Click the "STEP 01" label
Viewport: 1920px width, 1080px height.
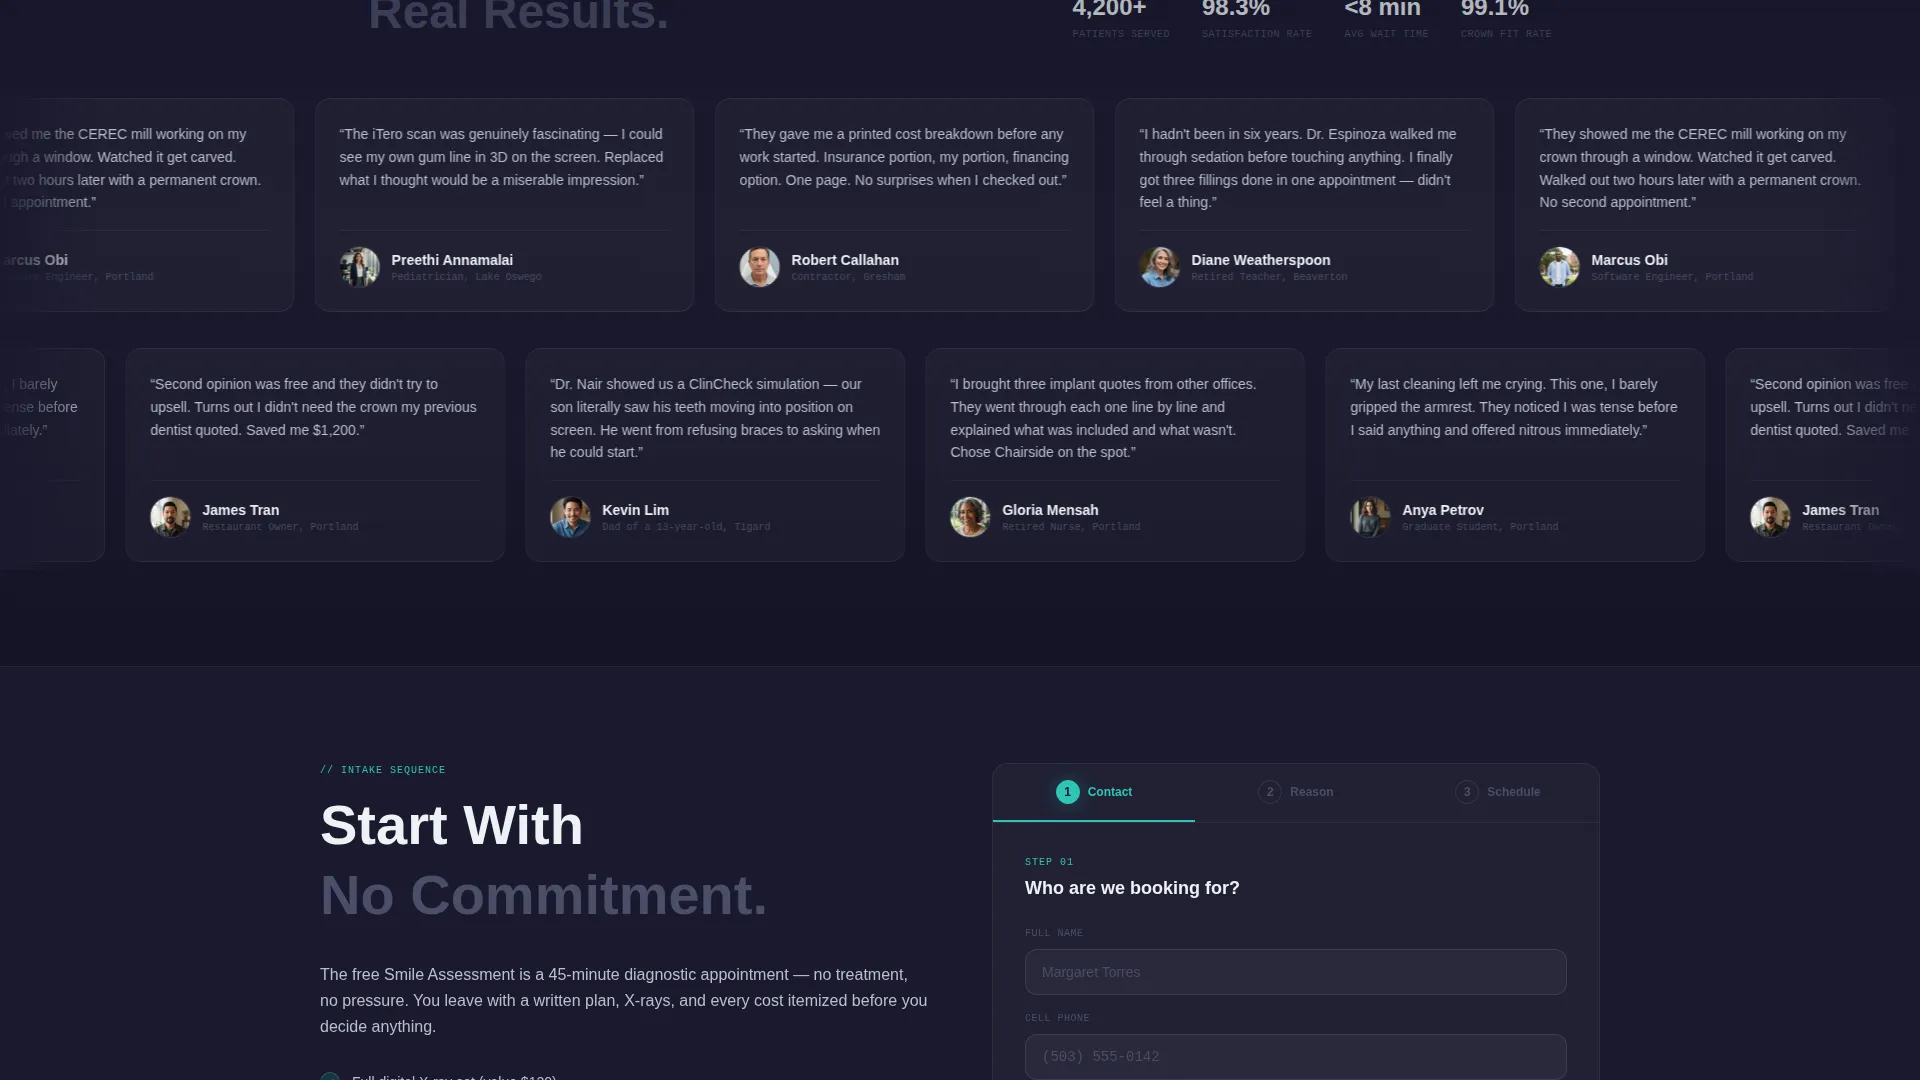tap(1049, 862)
